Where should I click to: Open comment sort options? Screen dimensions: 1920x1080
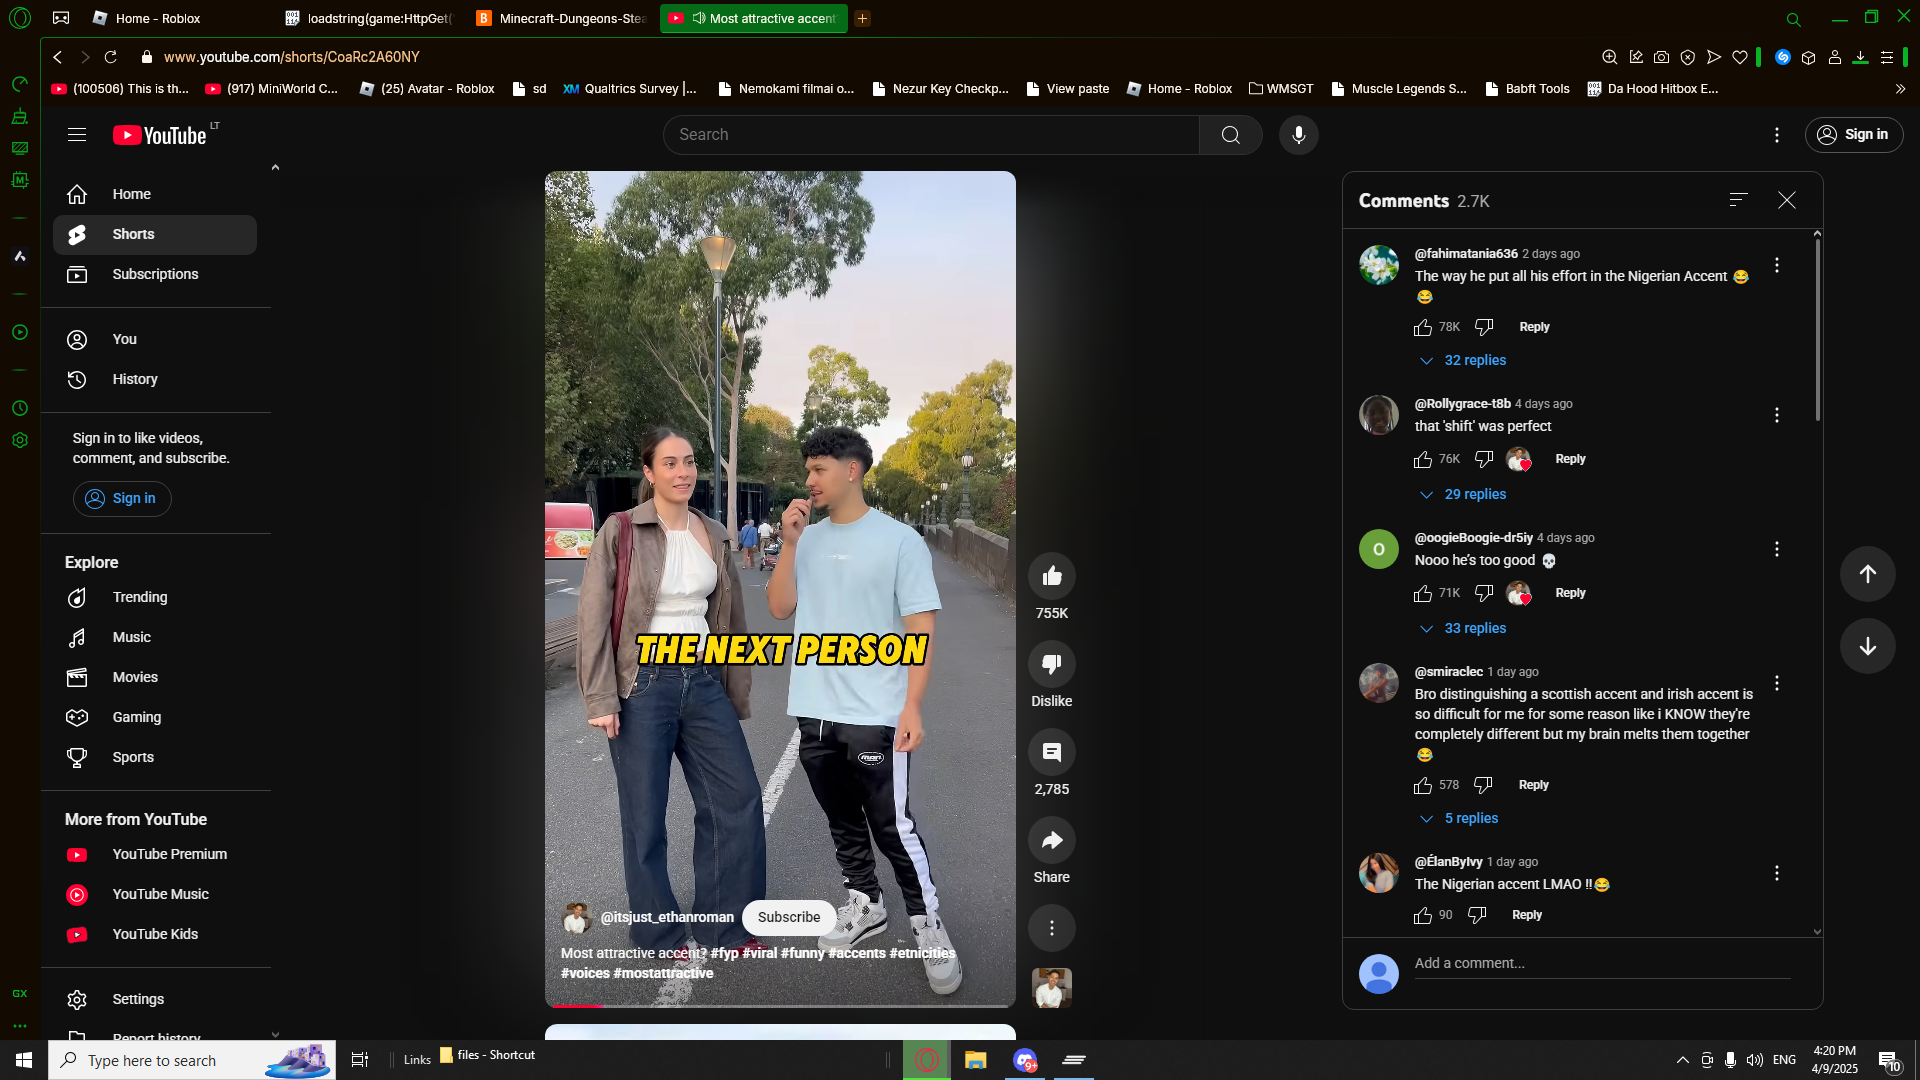point(1739,200)
